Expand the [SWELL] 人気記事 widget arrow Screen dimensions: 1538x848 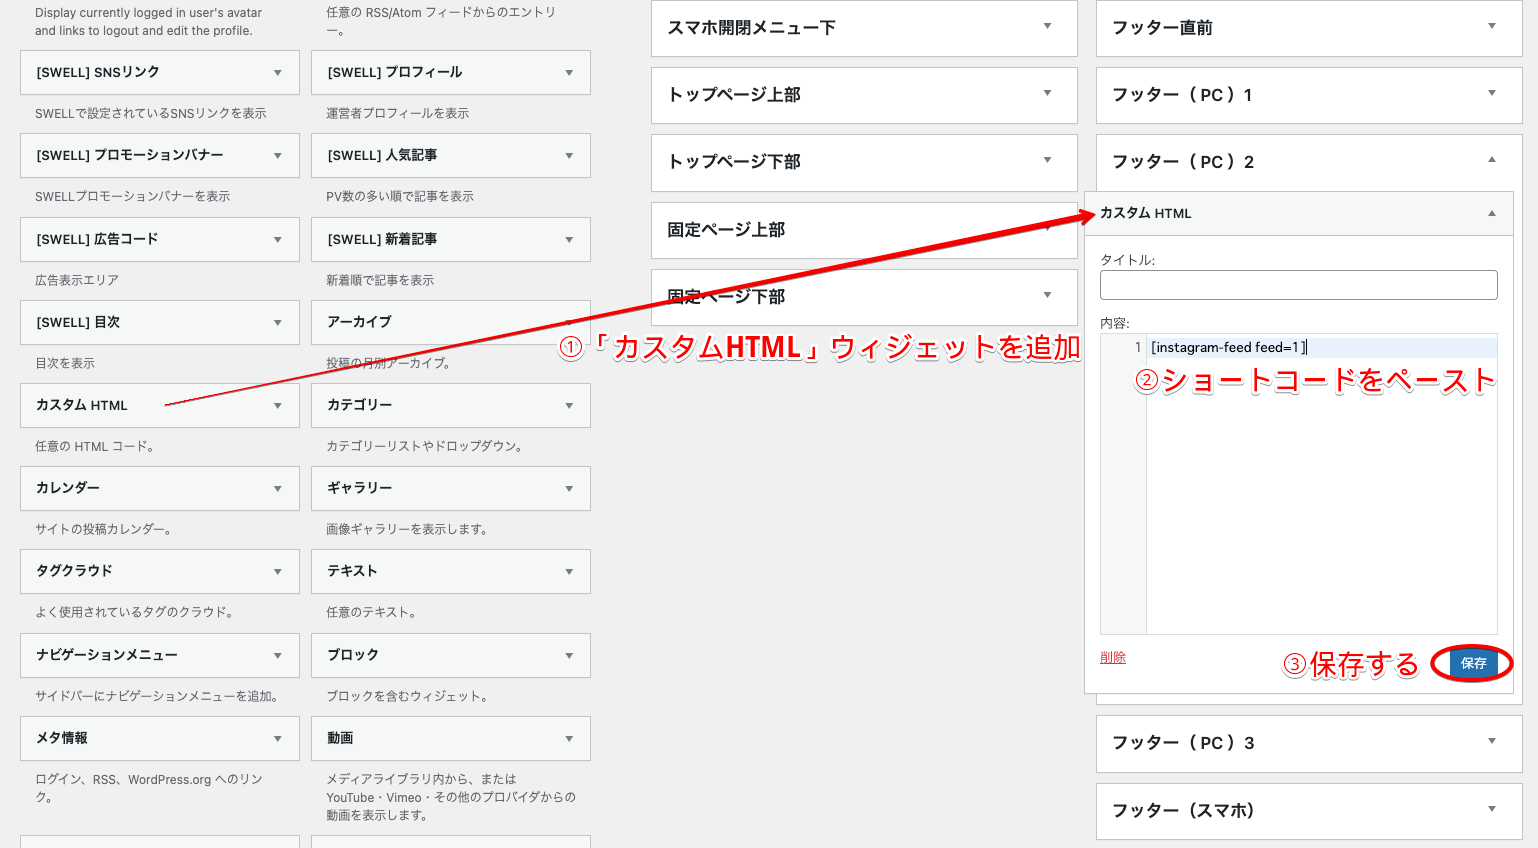point(569,156)
